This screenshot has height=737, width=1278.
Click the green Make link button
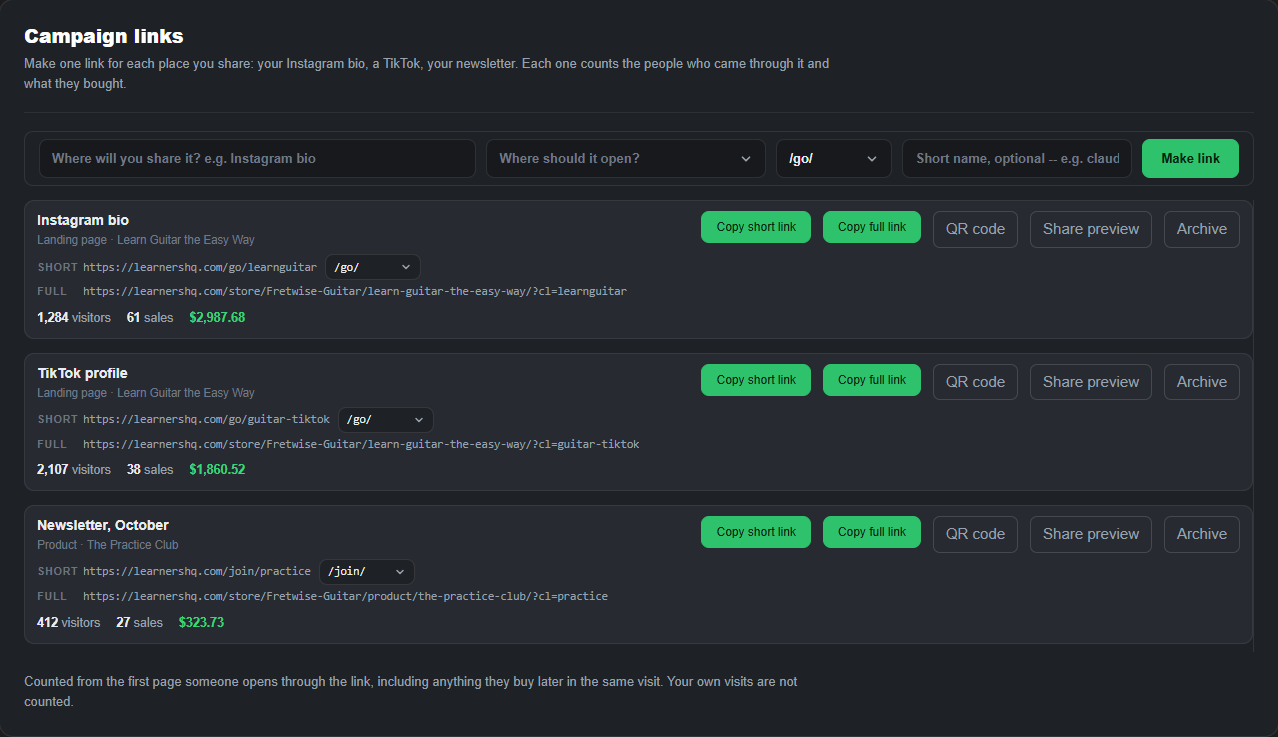[x=1190, y=158]
